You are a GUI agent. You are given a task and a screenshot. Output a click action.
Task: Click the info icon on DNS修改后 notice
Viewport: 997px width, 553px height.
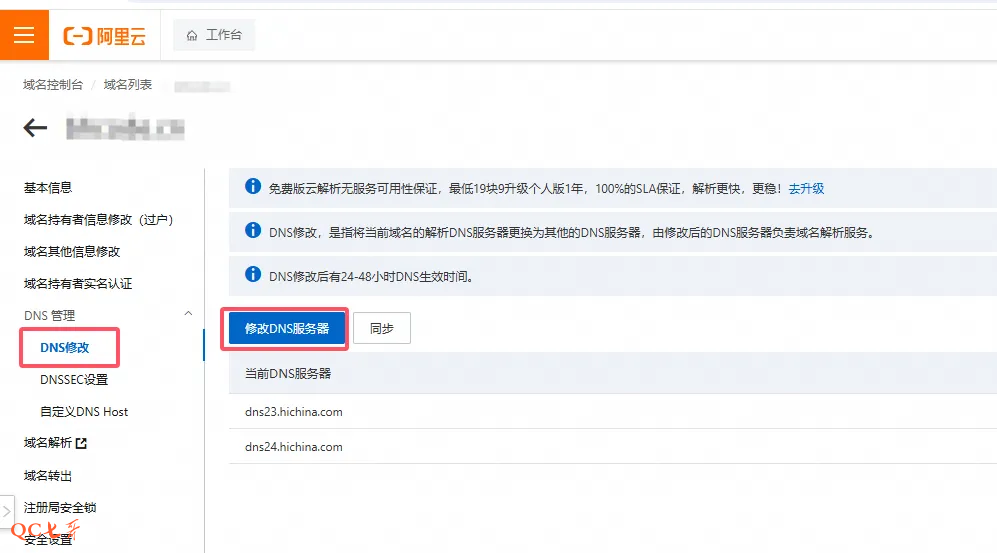[x=253, y=275]
